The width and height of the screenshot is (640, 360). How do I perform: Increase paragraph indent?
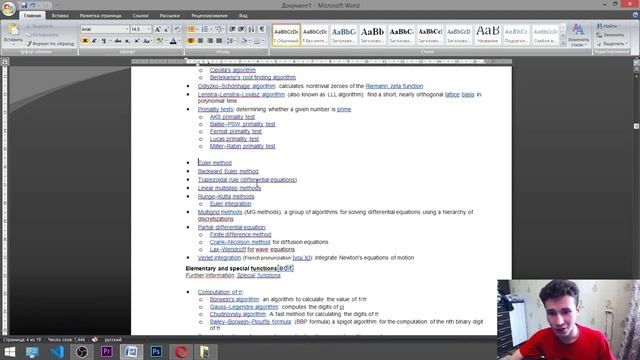point(242,29)
